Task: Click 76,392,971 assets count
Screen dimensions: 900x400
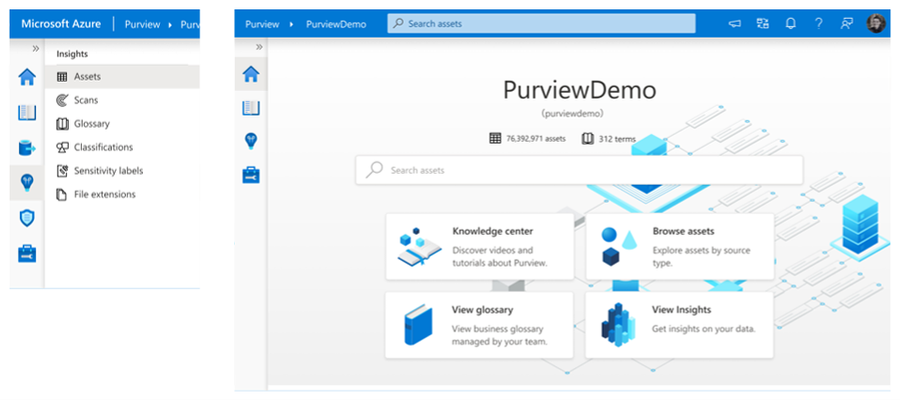Action: (x=527, y=138)
